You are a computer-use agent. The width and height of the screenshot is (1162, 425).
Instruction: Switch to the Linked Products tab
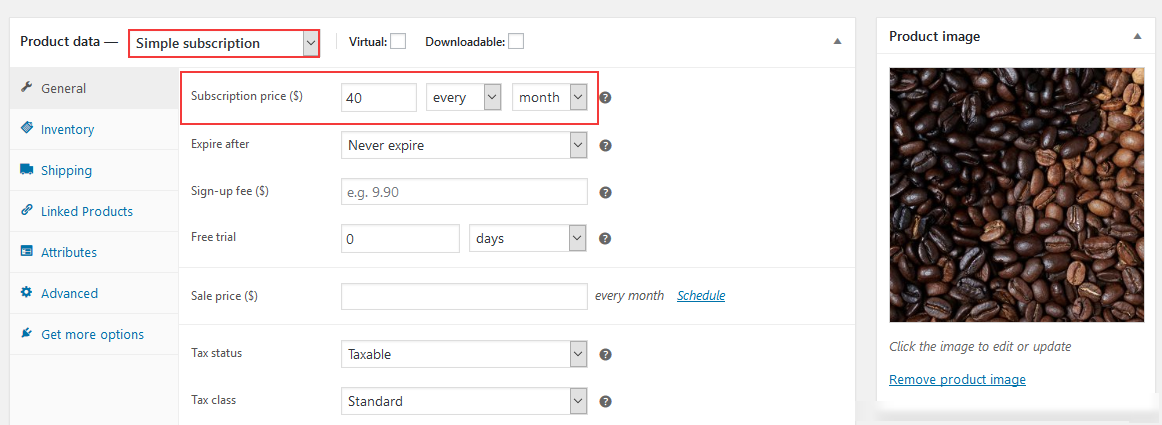[x=87, y=211]
